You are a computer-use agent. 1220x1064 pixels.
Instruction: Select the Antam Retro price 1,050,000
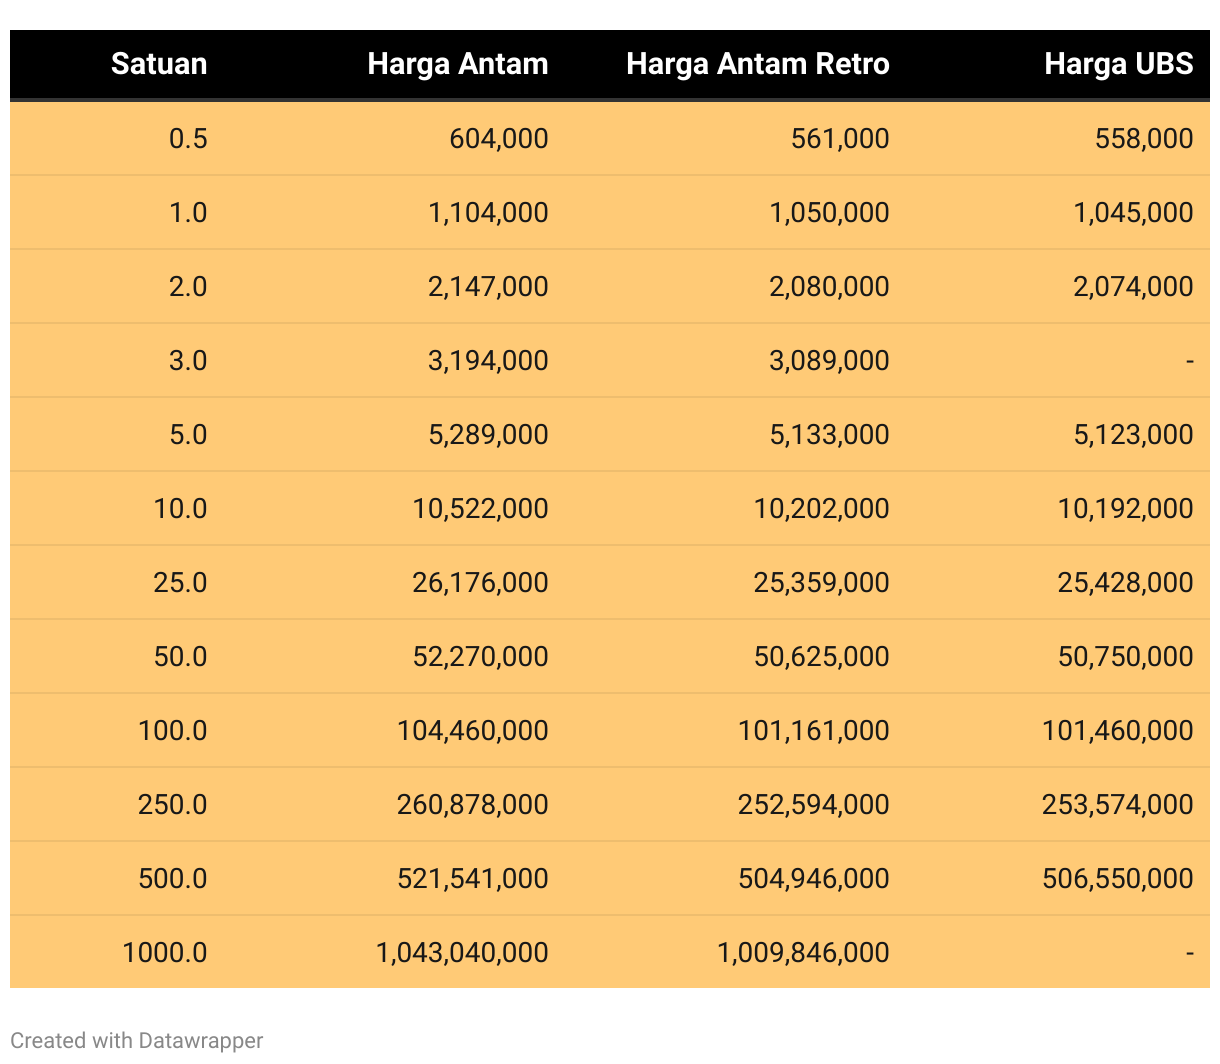[829, 212]
